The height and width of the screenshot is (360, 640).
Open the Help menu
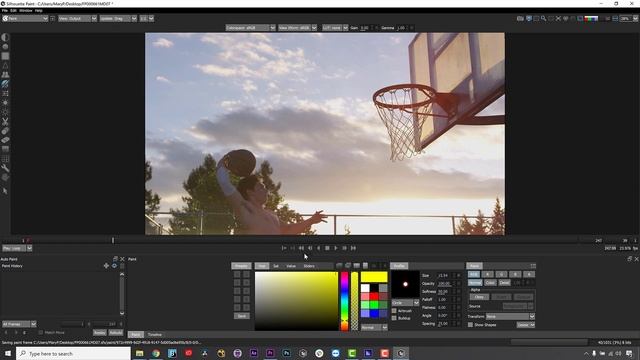tap(38, 10)
